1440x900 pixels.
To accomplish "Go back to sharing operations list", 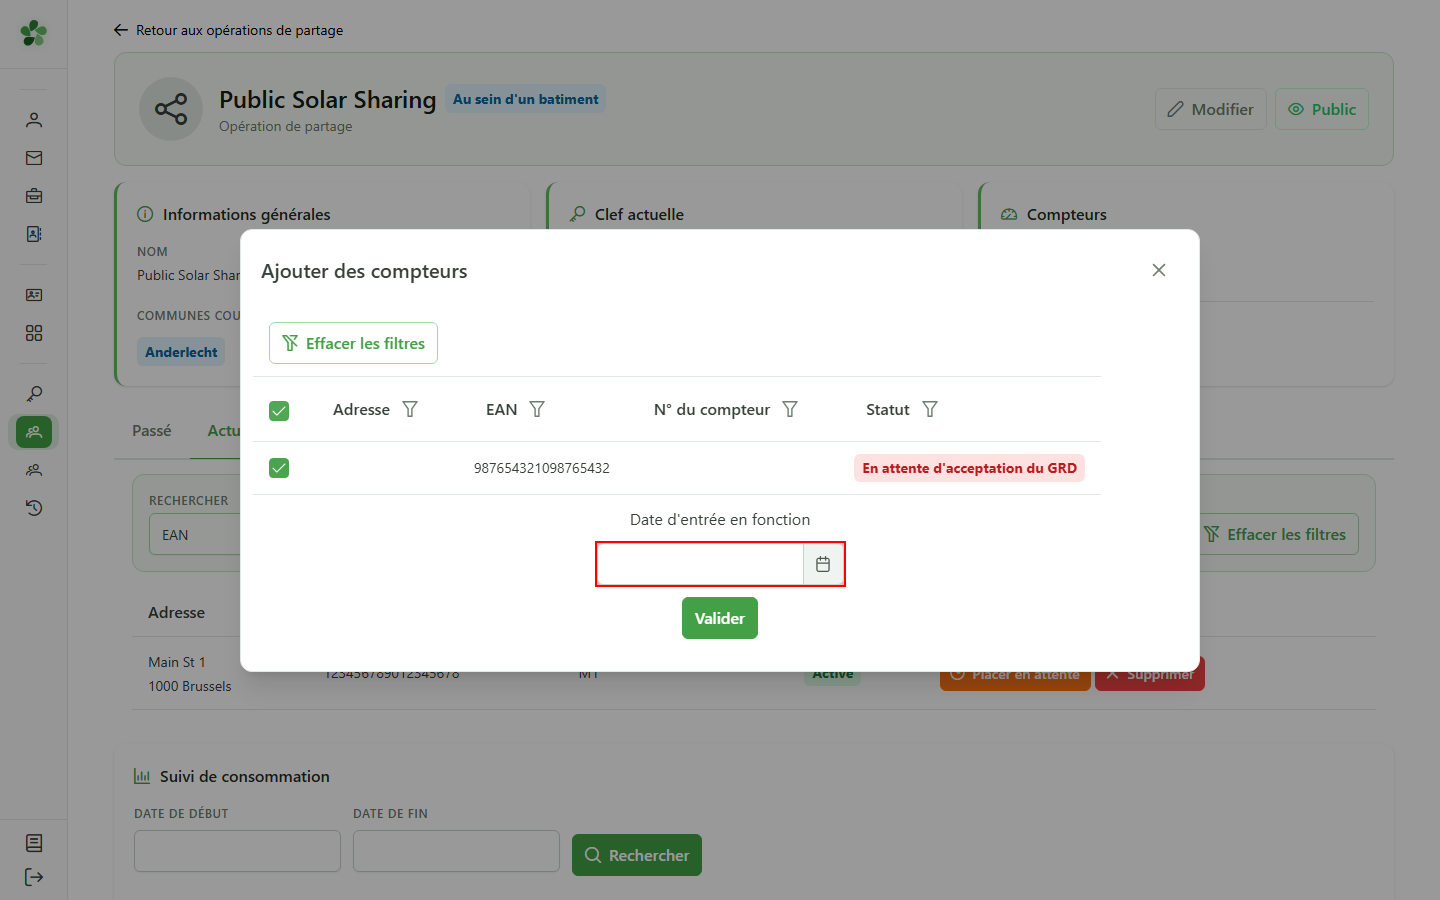I will (228, 30).
